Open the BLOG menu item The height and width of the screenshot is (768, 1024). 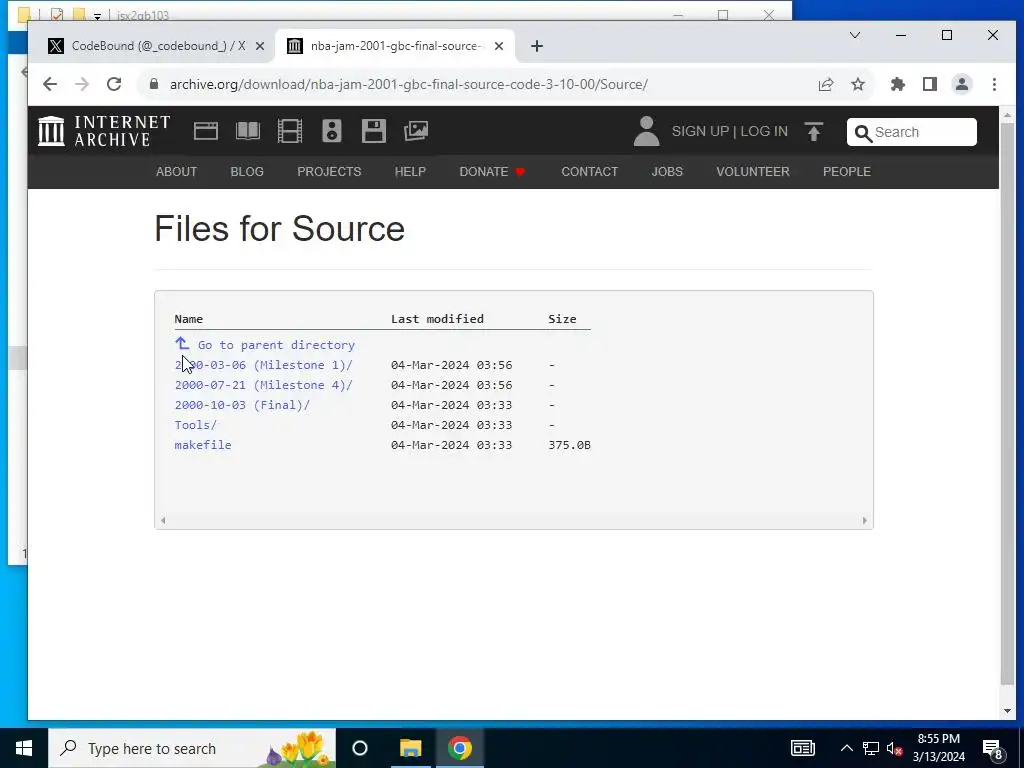coord(247,172)
